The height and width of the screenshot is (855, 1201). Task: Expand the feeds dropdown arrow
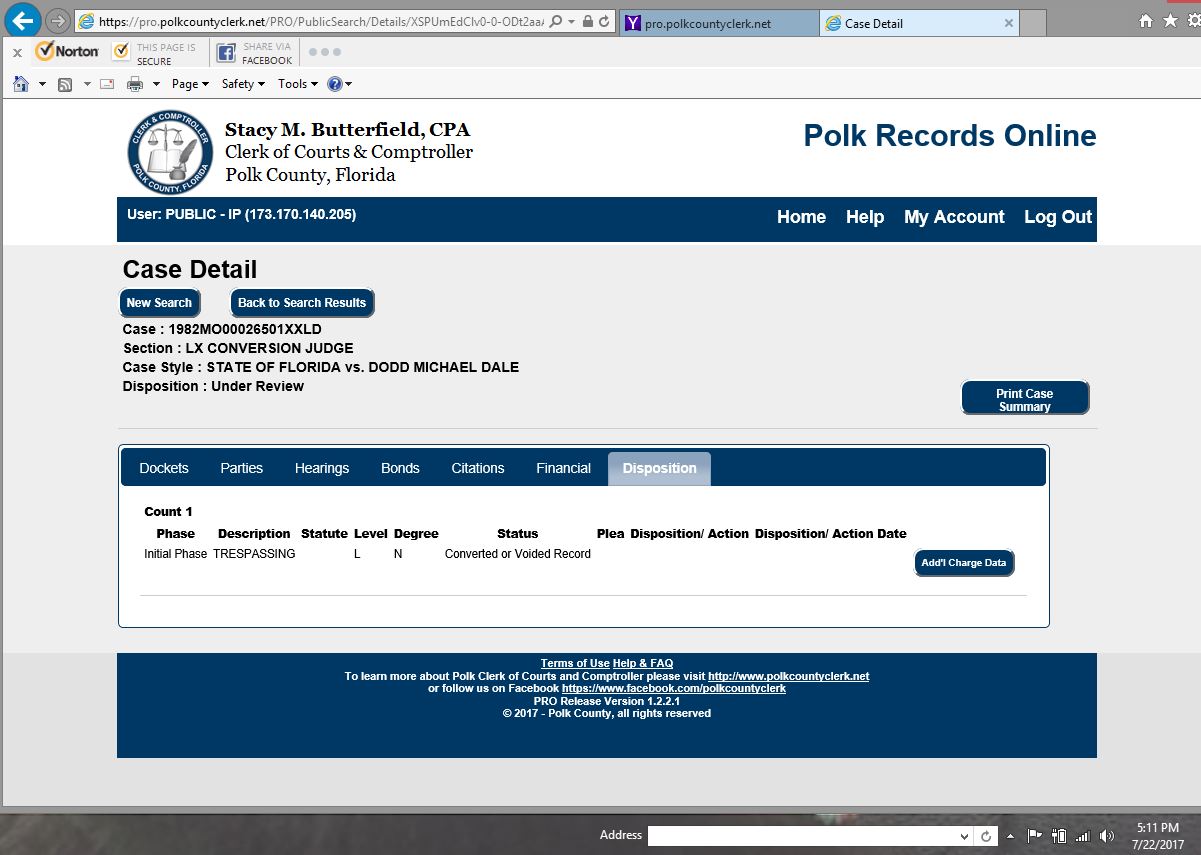[x=87, y=84]
